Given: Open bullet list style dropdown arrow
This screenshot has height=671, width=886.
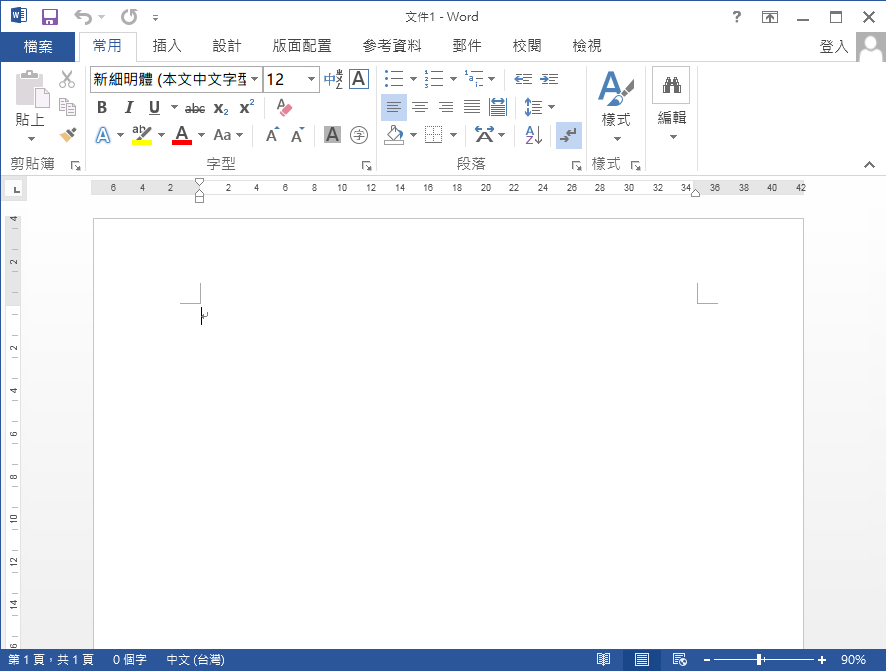Looking at the screenshot, I should (413, 79).
